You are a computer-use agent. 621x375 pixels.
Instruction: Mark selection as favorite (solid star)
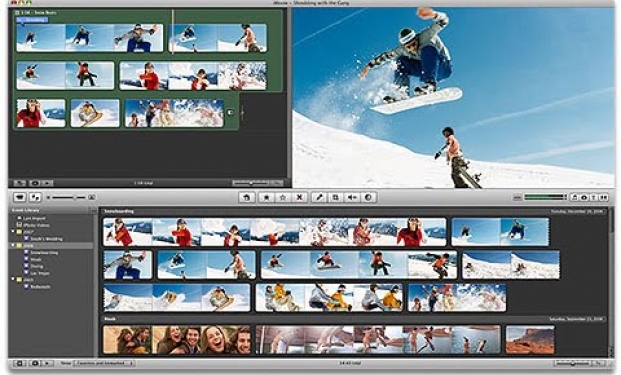pos(267,197)
